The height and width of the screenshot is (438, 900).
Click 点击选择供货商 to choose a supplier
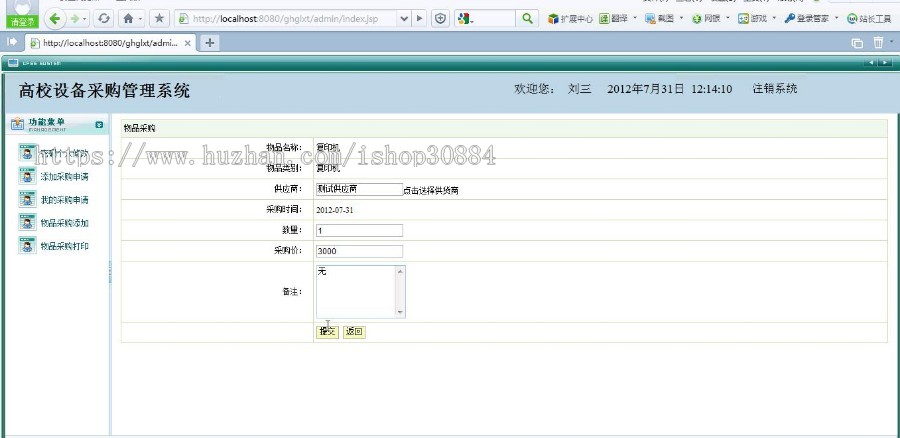point(430,191)
